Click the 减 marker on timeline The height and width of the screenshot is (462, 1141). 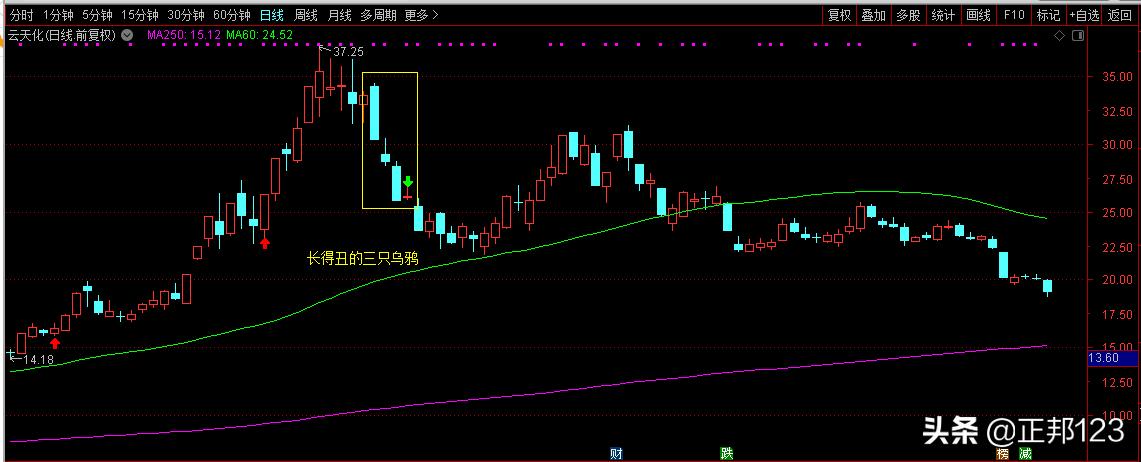tap(1025, 454)
